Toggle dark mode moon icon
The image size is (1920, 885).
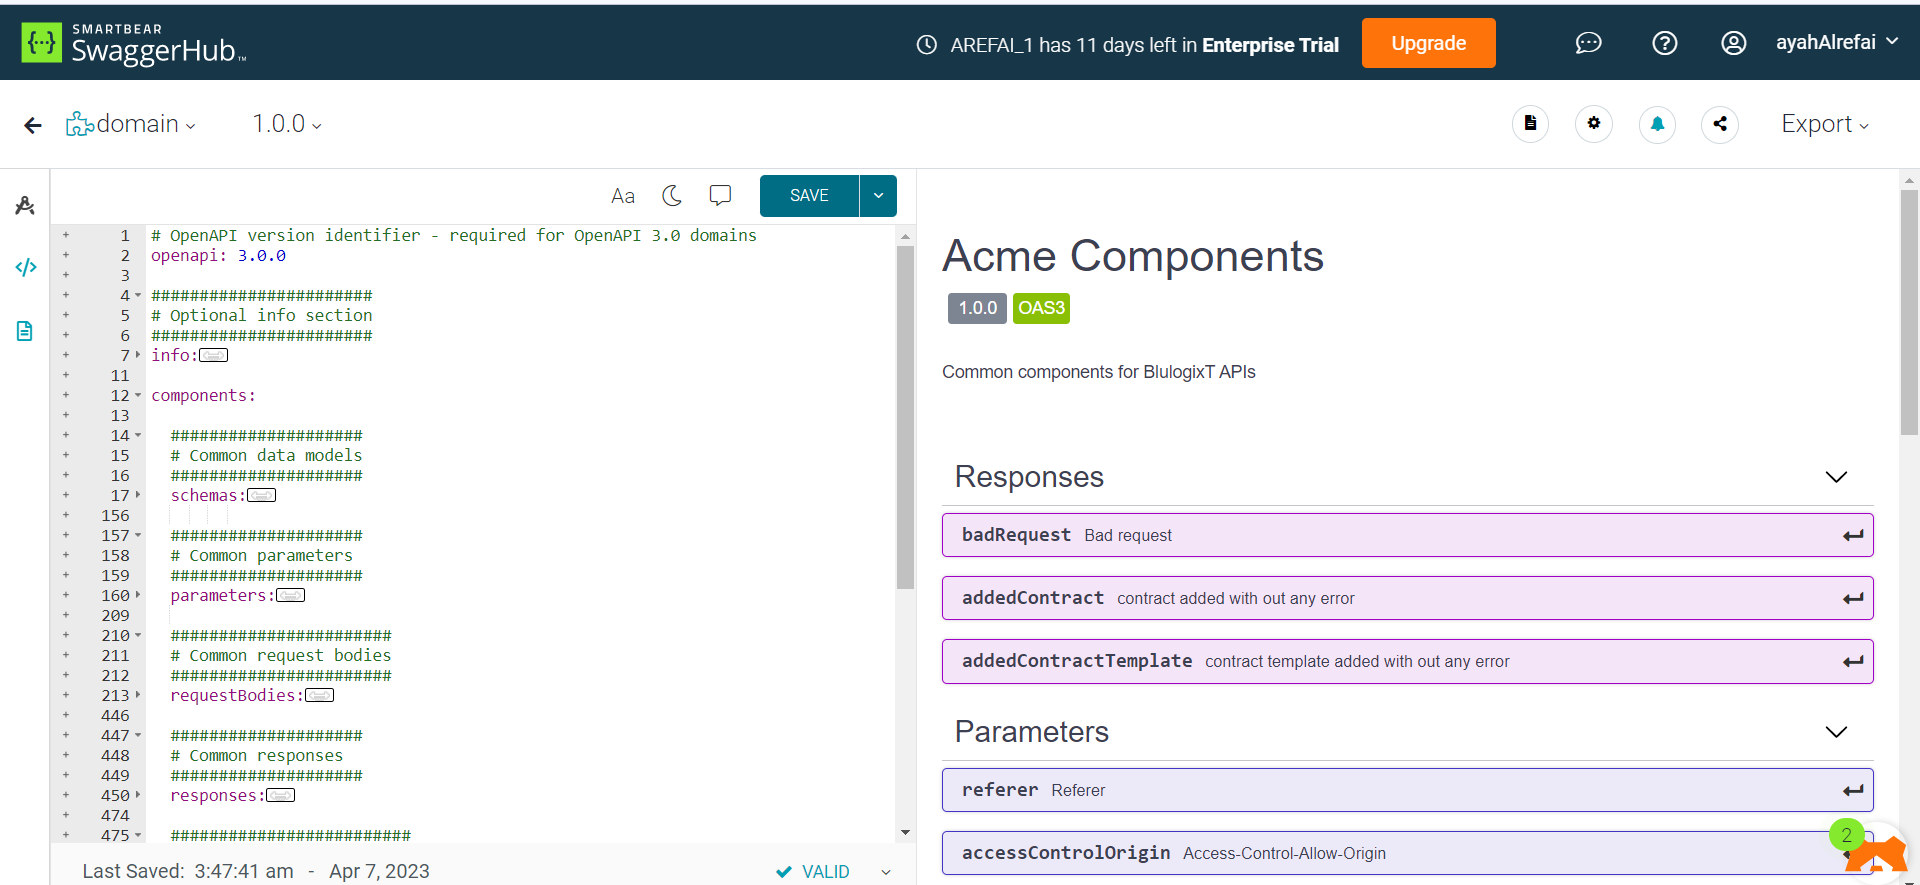pos(672,195)
